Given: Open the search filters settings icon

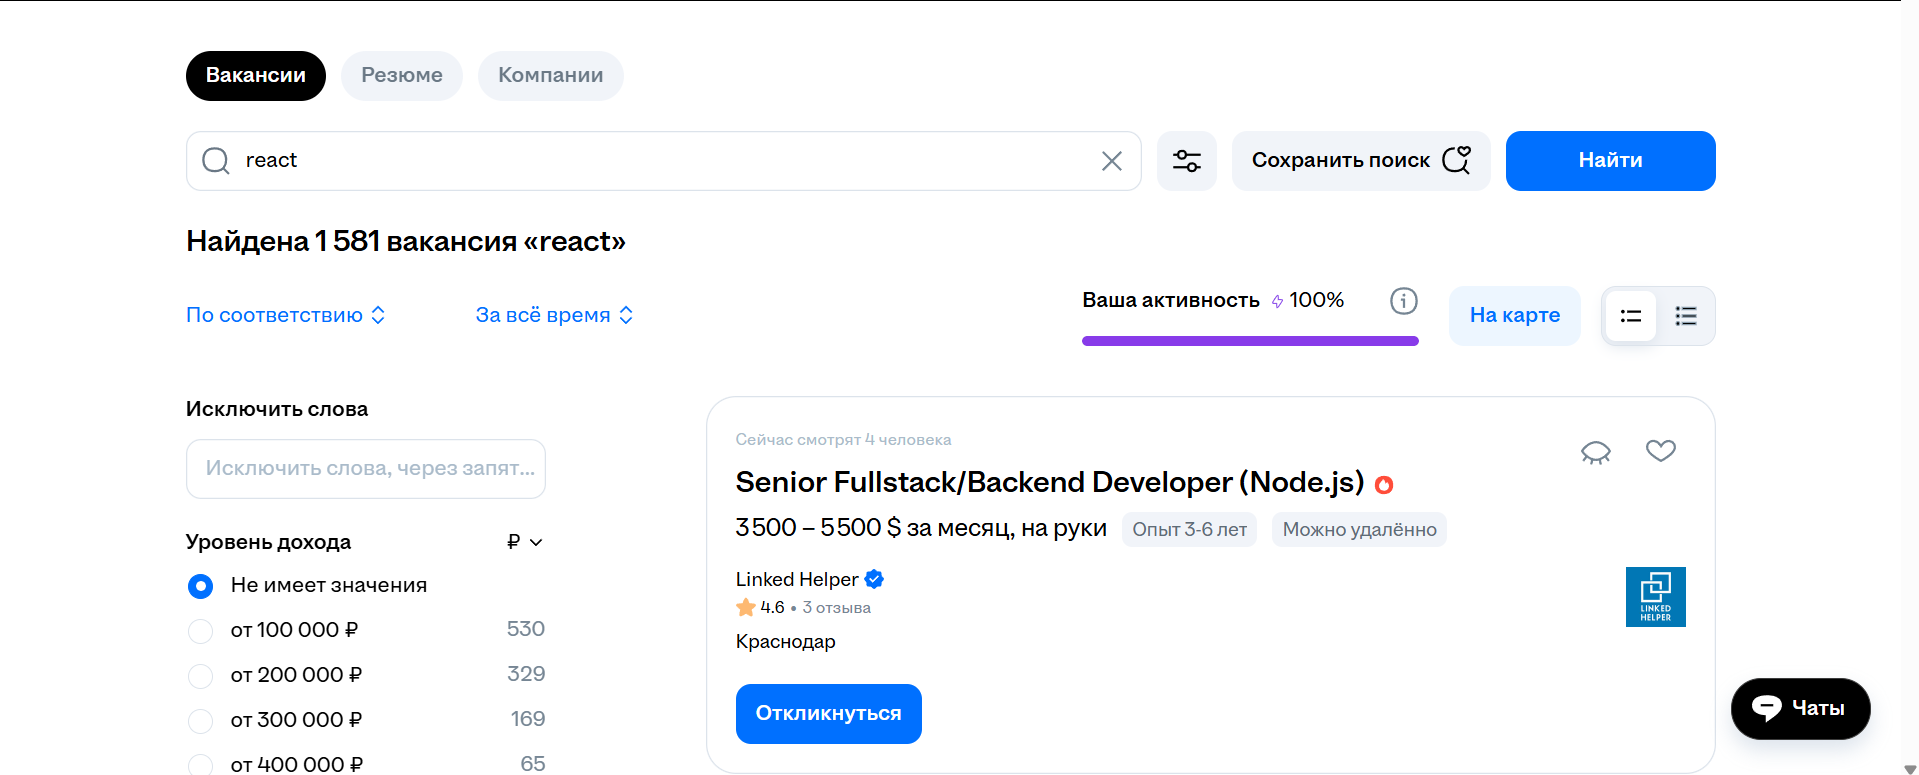Looking at the screenshot, I should [x=1186, y=161].
